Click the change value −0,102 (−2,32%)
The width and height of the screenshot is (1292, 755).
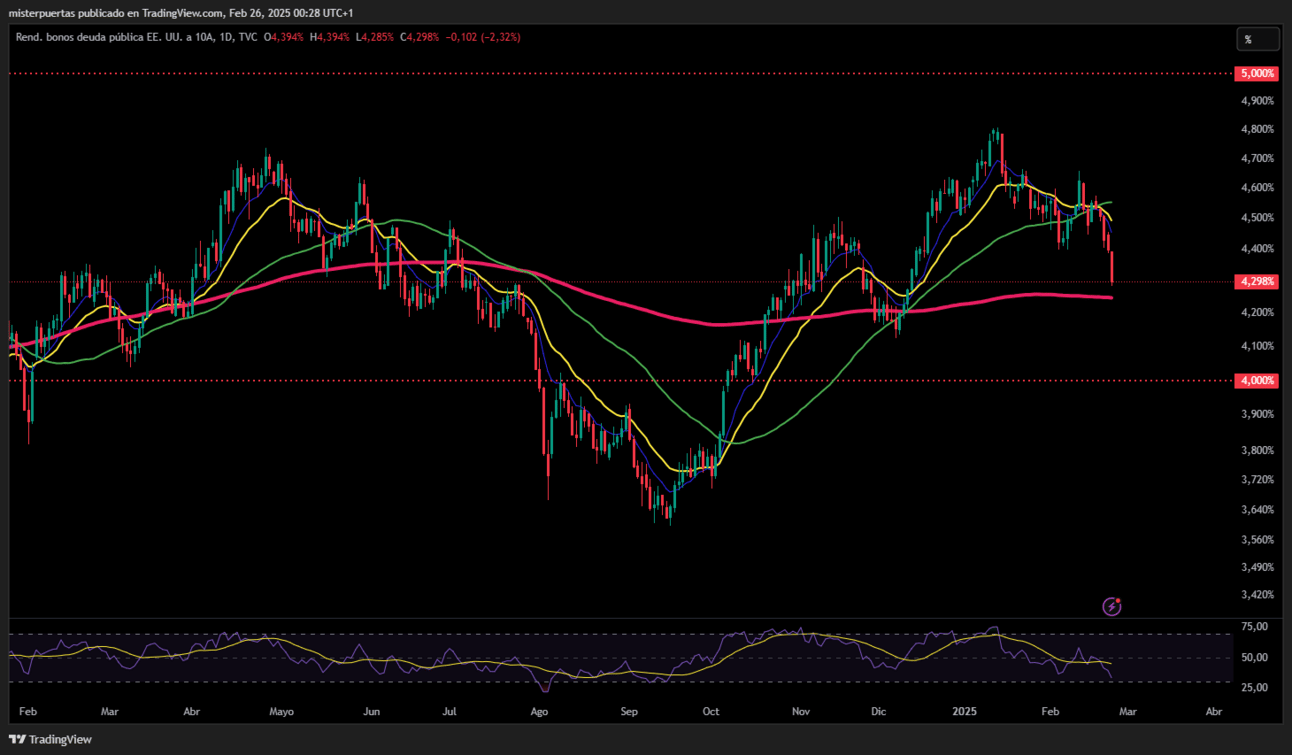tap(484, 37)
